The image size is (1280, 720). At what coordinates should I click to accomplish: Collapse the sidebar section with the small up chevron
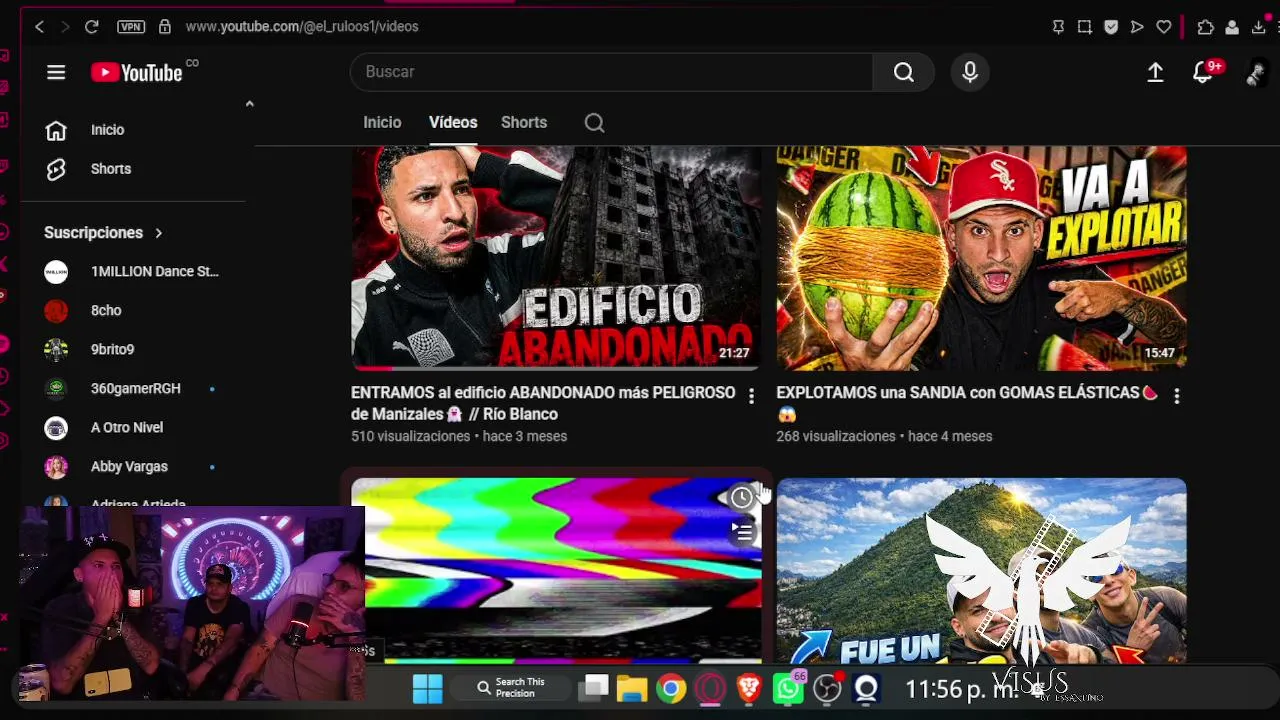[x=249, y=103]
